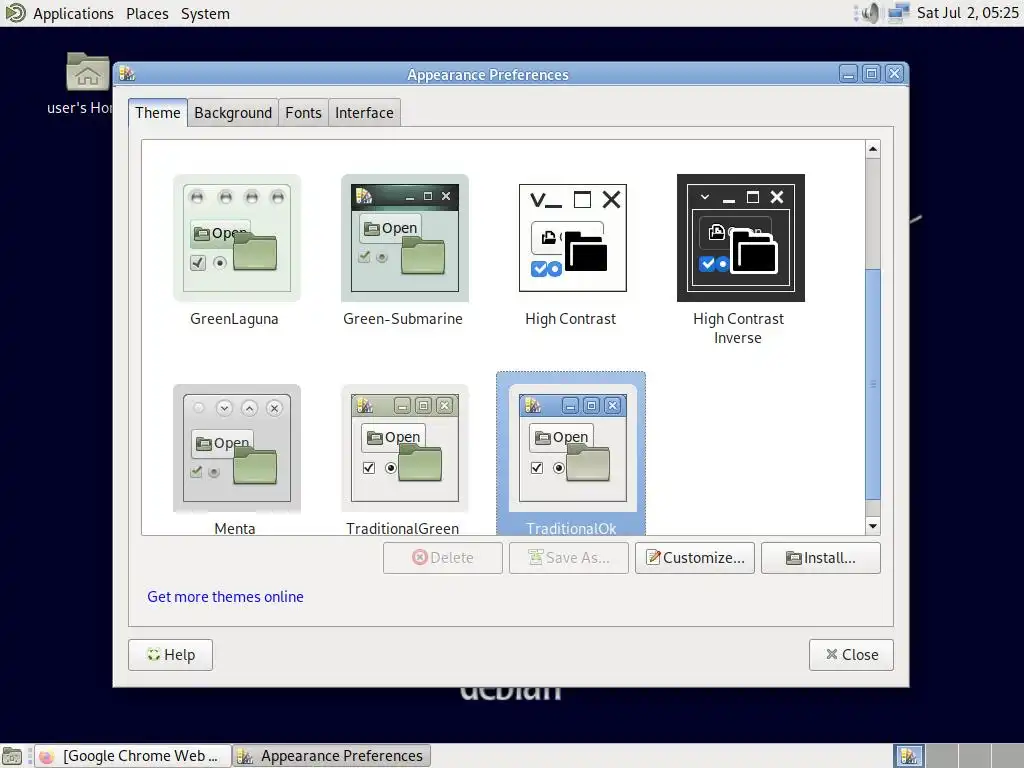Open the Applications menu
The image size is (1024, 768).
73,14
